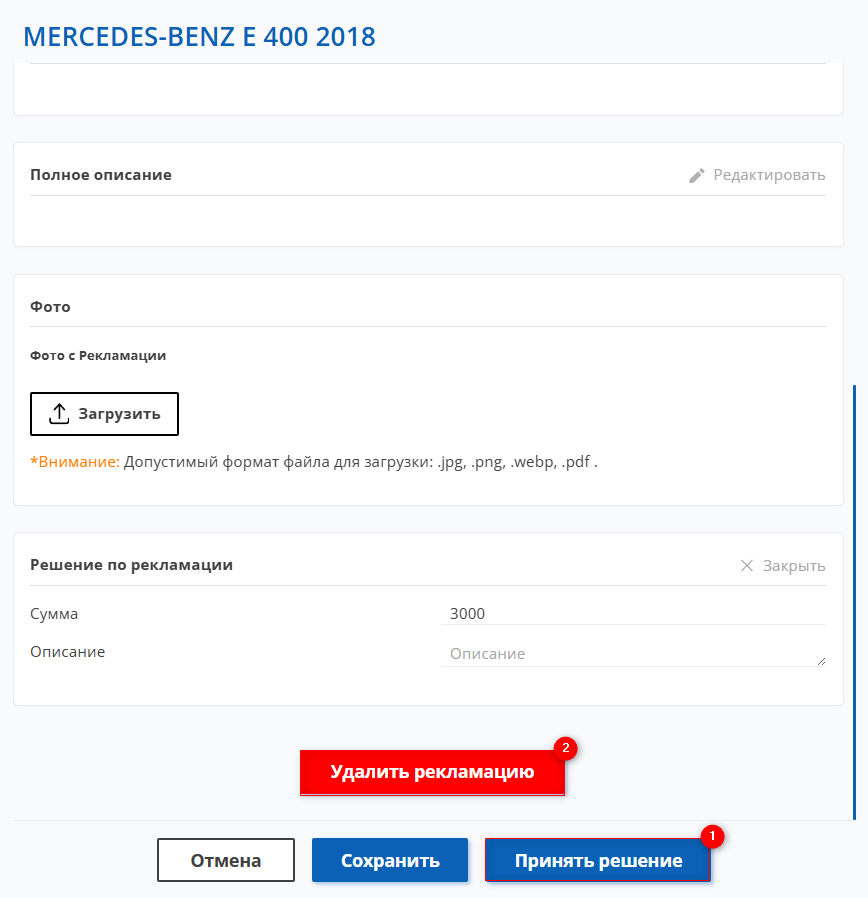The width and height of the screenshot is (868, 898).
Task: Cancel changes with Отмена button
Action: pos(226,860)
